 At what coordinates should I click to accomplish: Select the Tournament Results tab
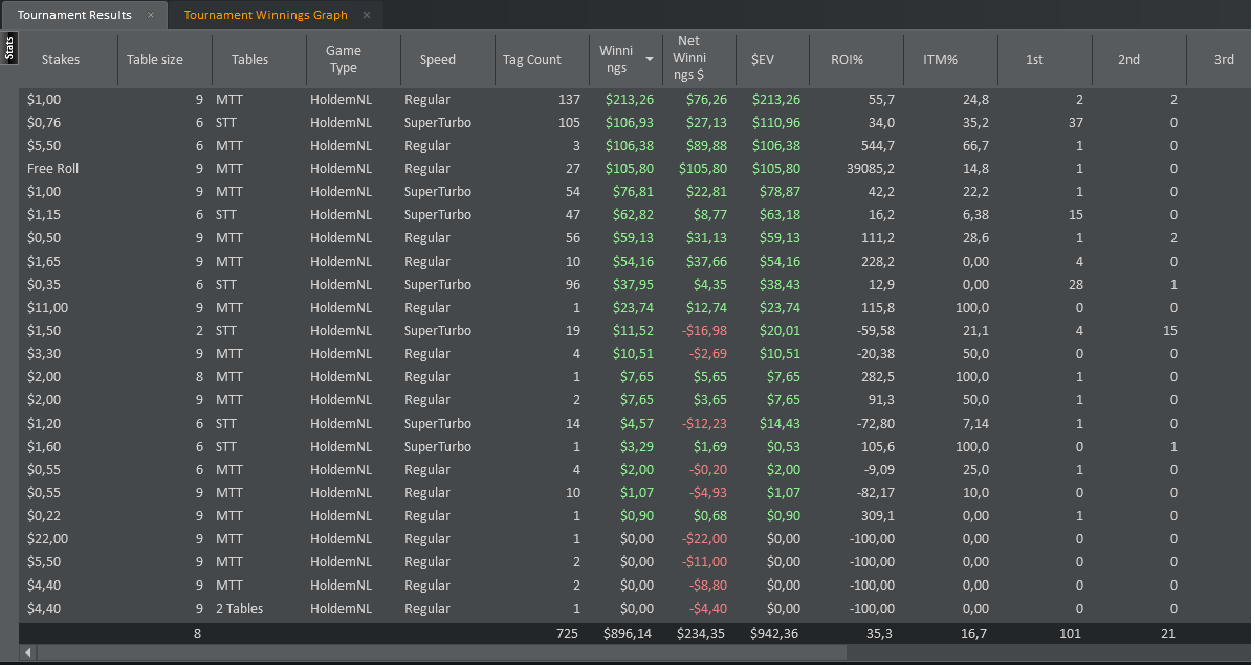coord(75,15)
